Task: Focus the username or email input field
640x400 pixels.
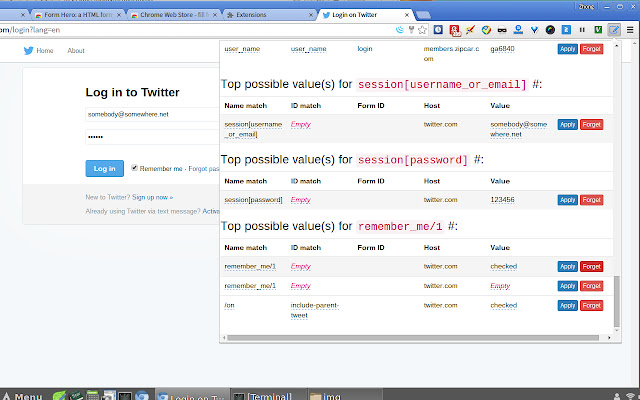Action: 152,114
